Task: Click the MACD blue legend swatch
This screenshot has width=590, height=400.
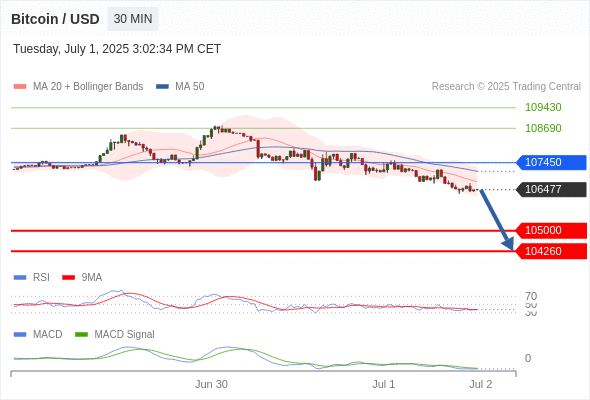Action: [20, 335]
